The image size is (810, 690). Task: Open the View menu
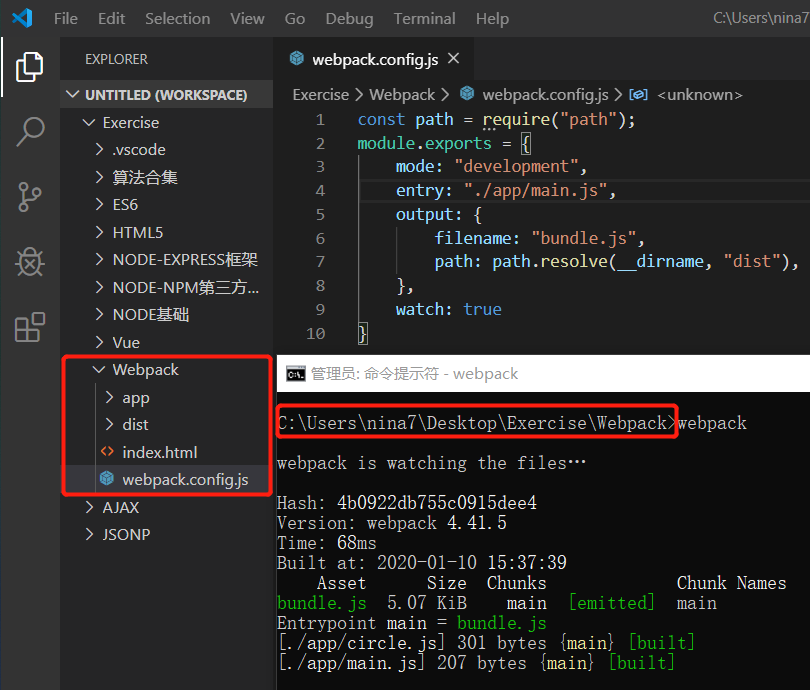tap(247, 19)
